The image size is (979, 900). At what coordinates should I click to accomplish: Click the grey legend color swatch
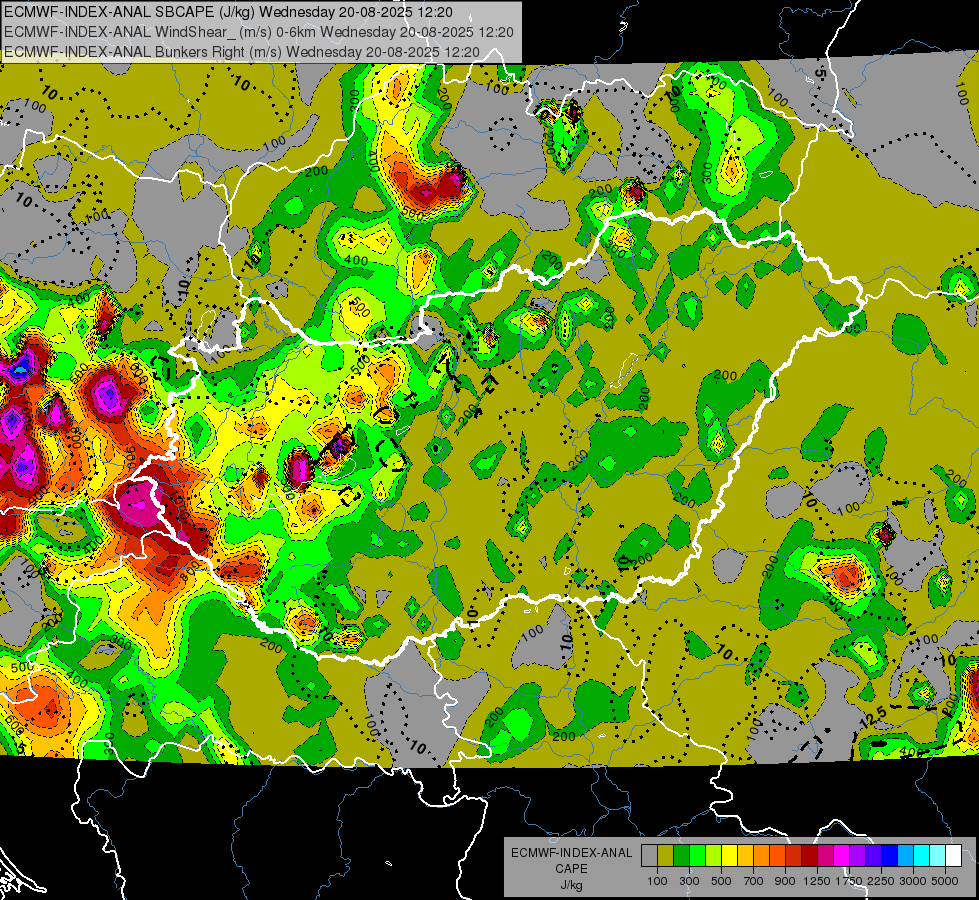649,856
